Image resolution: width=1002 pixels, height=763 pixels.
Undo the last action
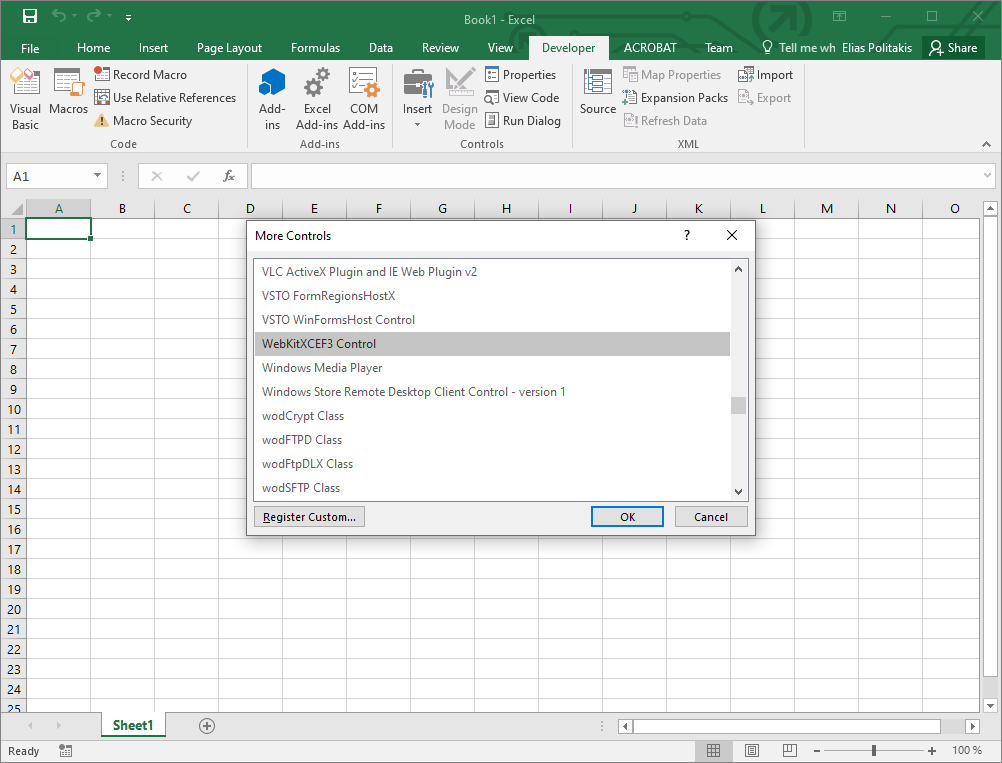coord(59,17)
